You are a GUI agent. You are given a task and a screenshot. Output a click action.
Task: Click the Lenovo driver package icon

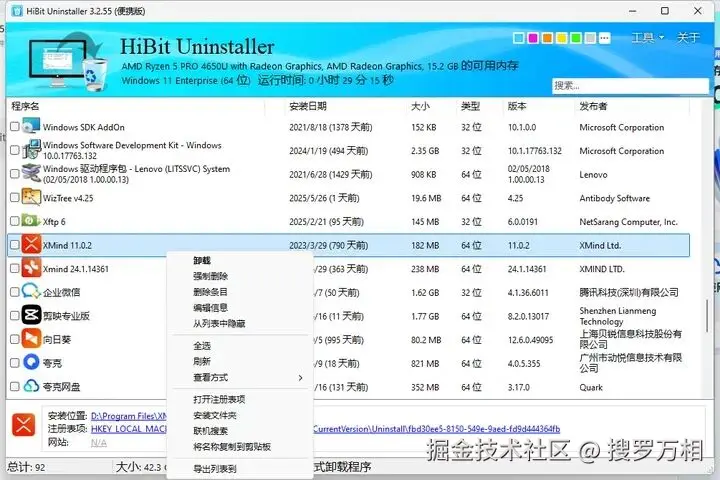click(31, 174)
